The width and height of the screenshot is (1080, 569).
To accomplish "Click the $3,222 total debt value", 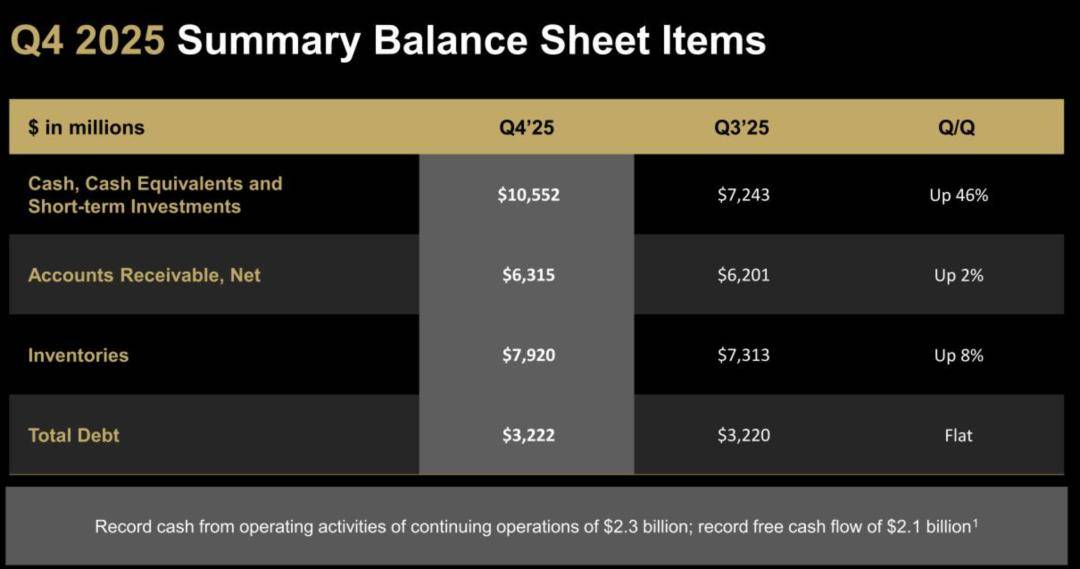I will (528, 435).
